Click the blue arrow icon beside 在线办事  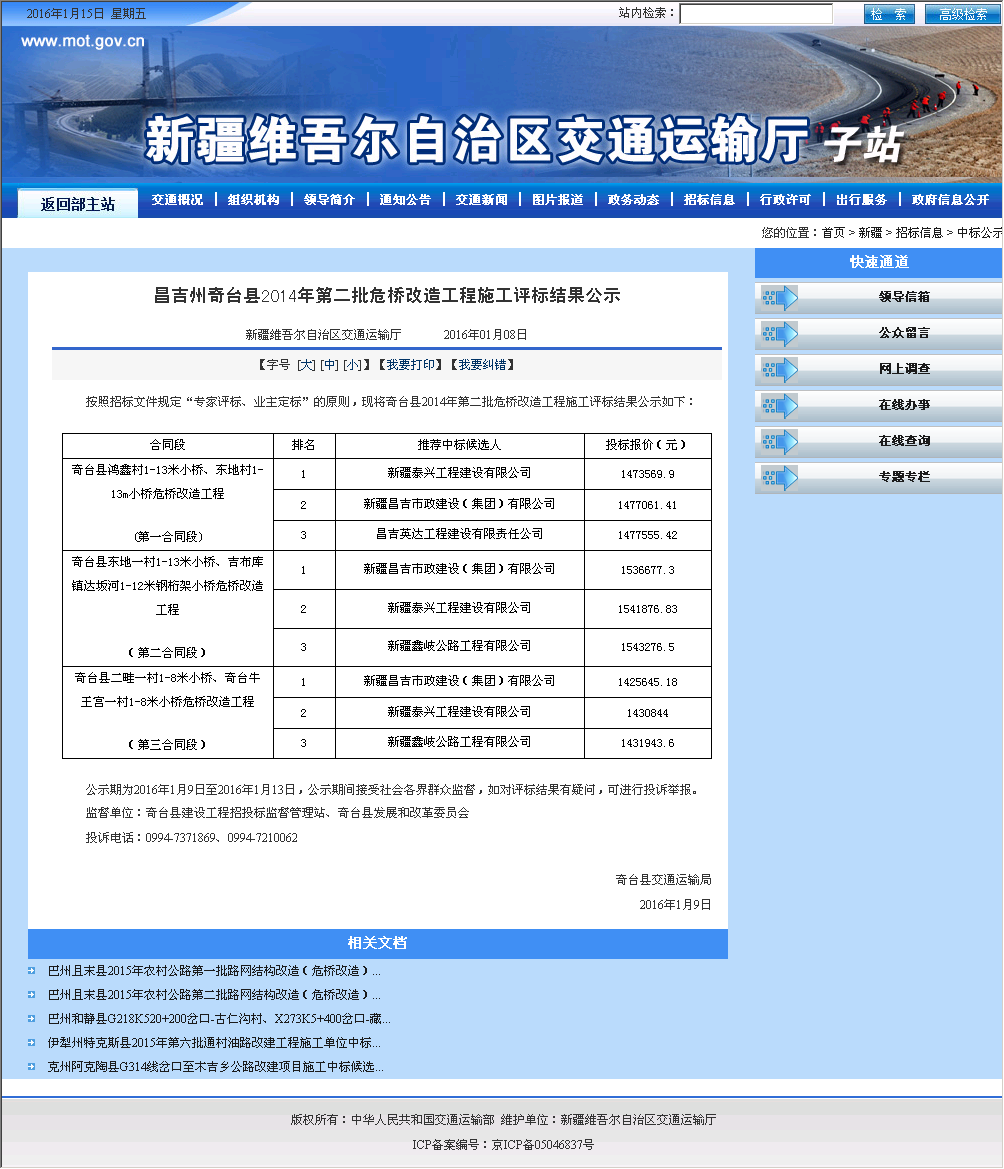[780, 406]
